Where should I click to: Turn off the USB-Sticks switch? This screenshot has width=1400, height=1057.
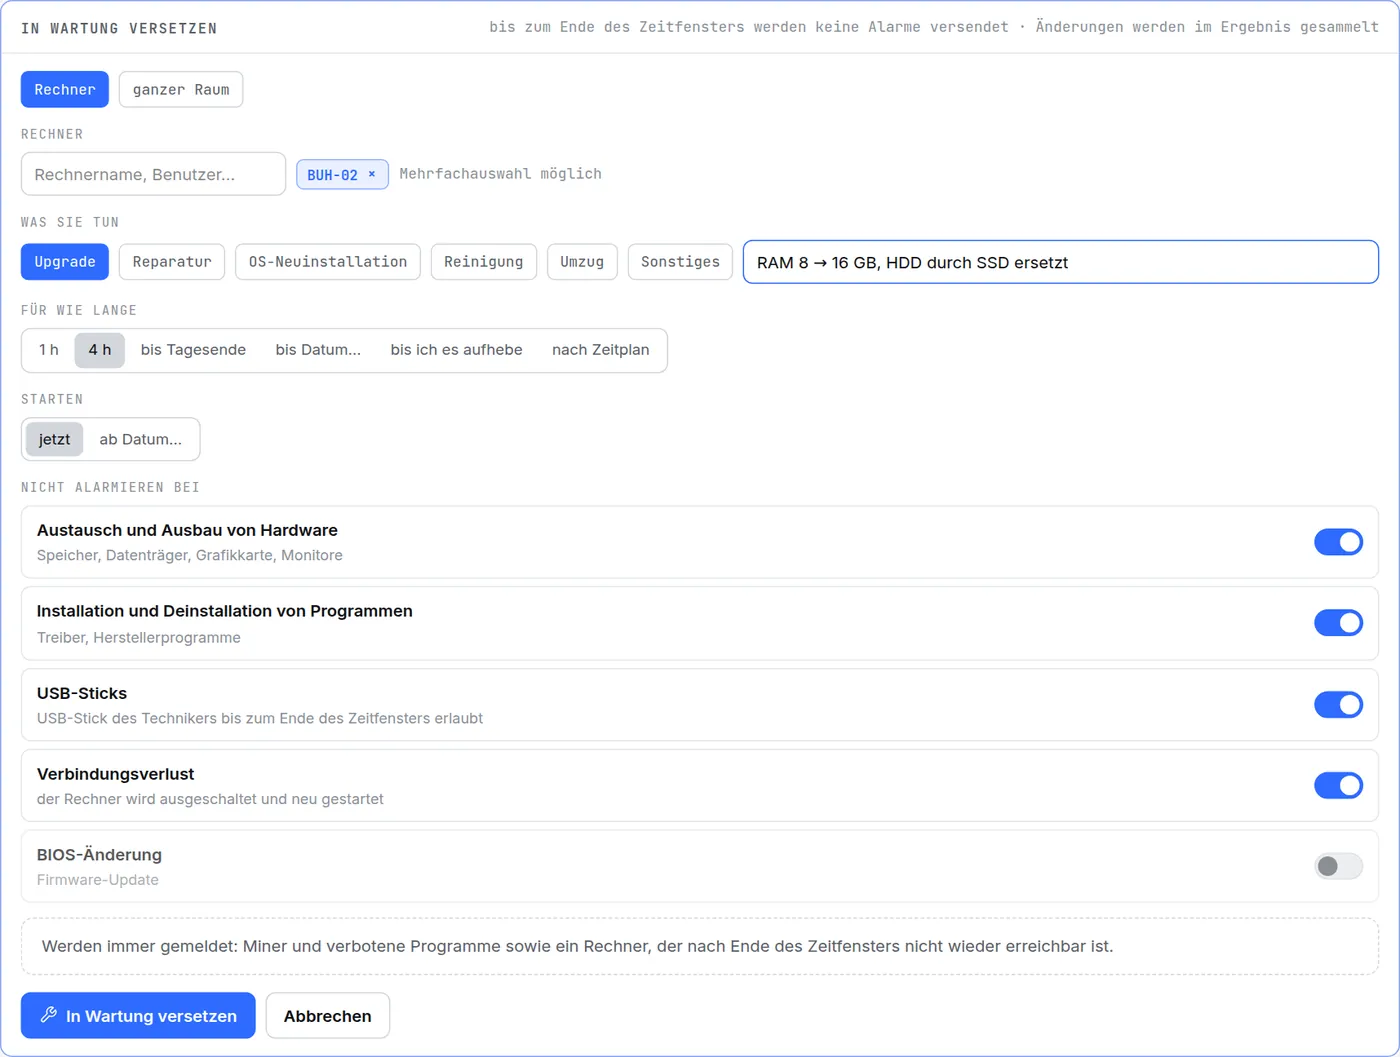1338,705
